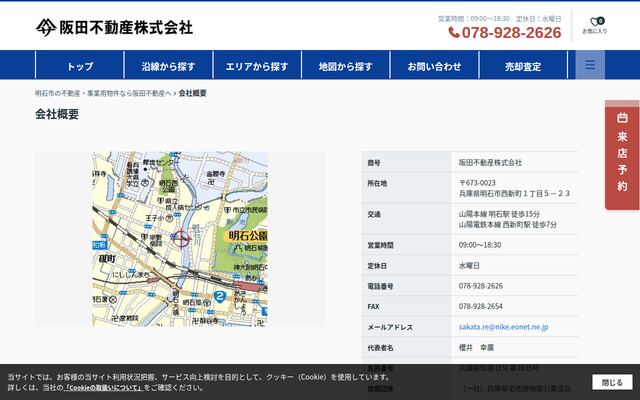Click the 会社概要 breadcrumb text
640x400 pixels.
[193, 93]
